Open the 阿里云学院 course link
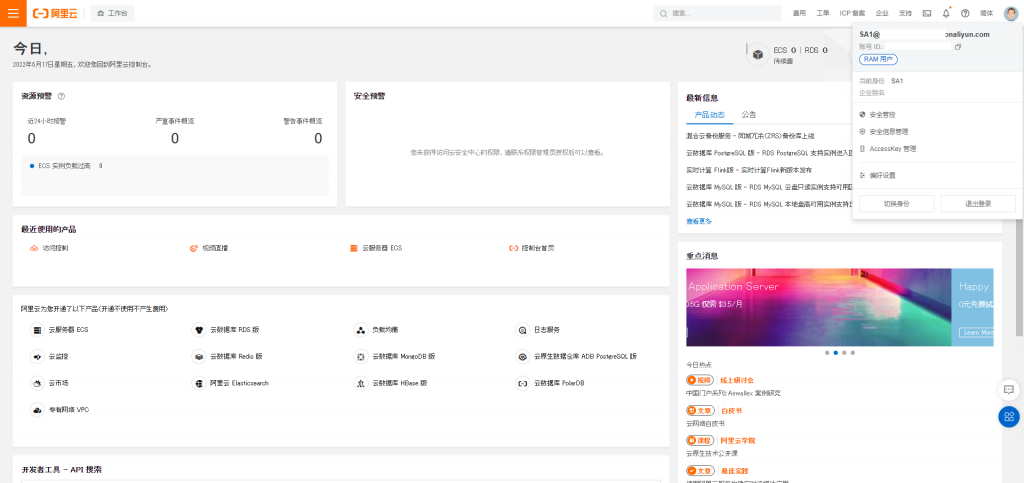1024x483 pixels. 737,441
